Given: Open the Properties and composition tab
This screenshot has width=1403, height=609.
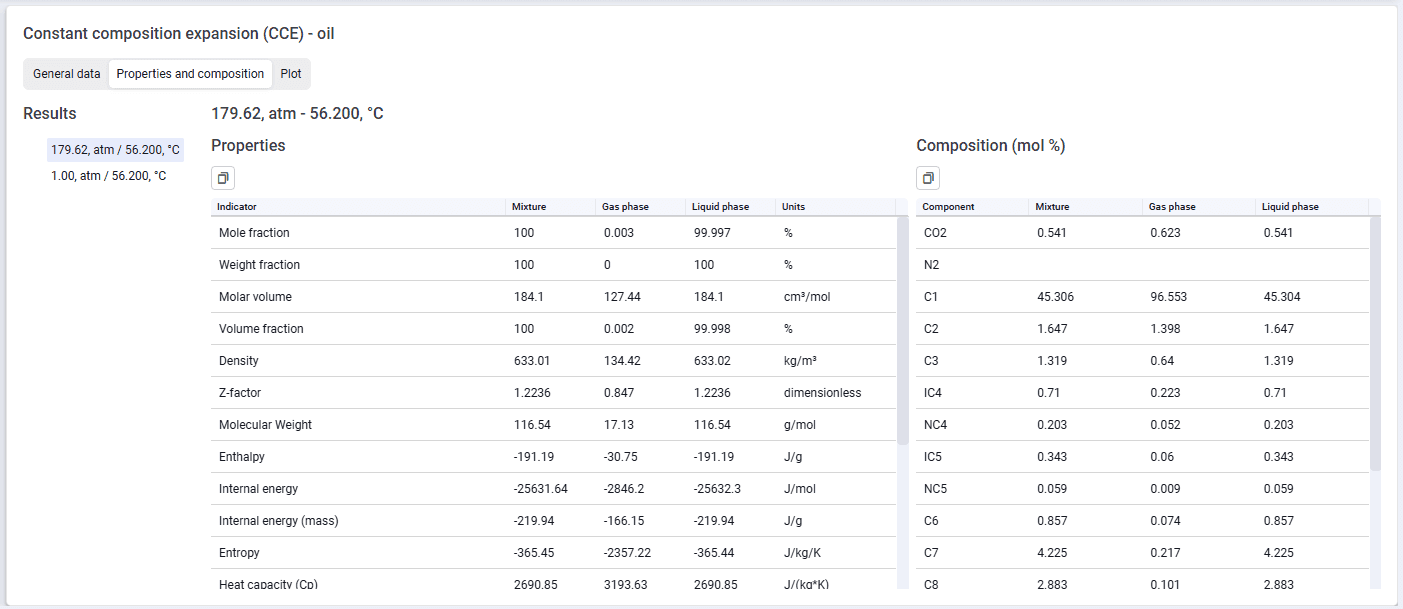Looking at the screenshot, I should (190, 74).
